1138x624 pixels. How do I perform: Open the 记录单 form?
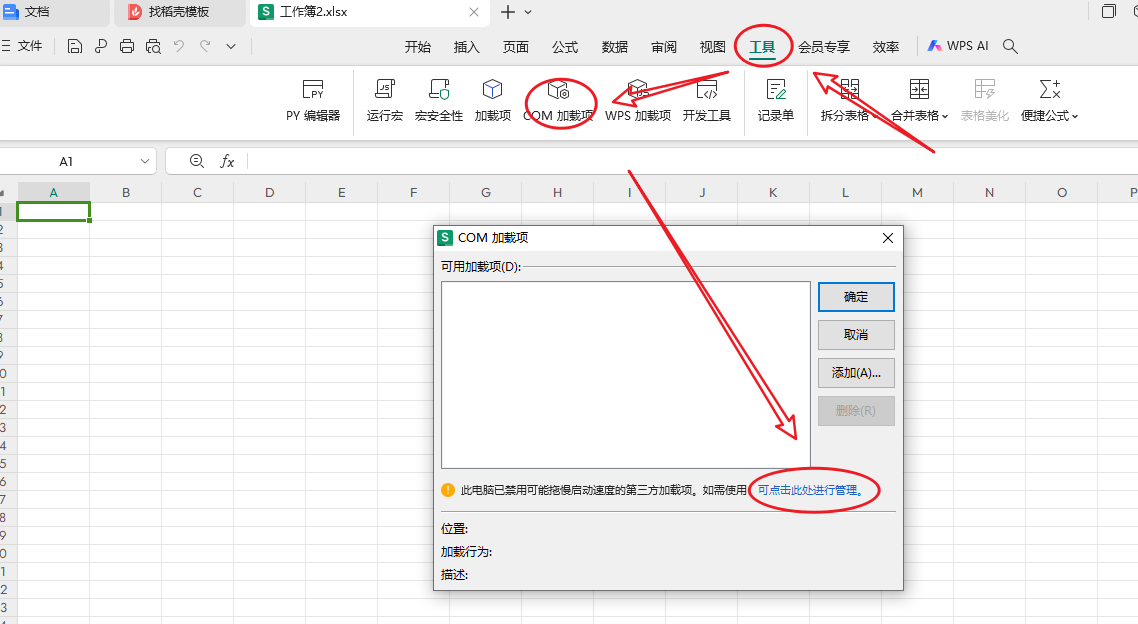coord(775,101)
